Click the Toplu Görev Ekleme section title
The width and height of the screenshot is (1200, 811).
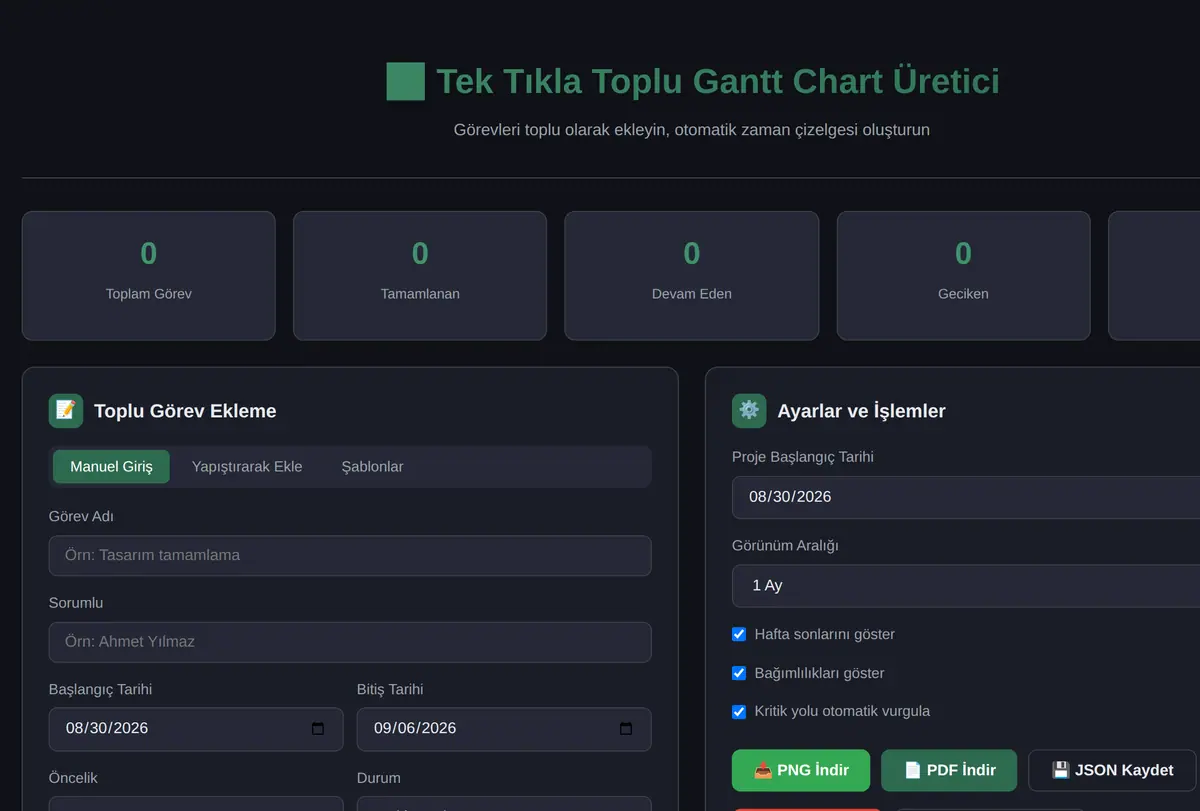185,411
